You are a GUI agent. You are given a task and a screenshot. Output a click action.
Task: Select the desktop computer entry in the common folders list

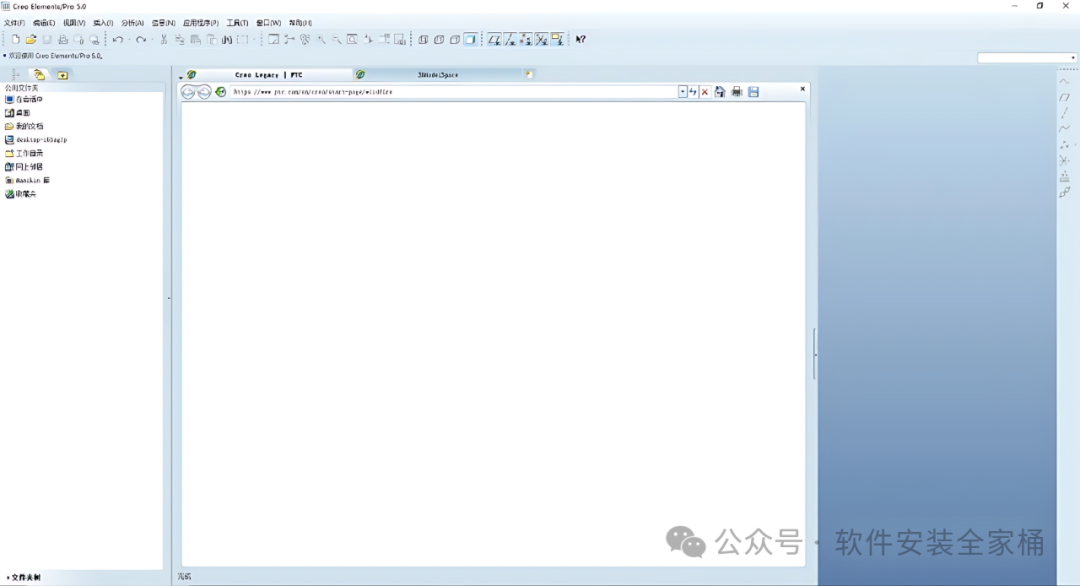click(36, 140)
